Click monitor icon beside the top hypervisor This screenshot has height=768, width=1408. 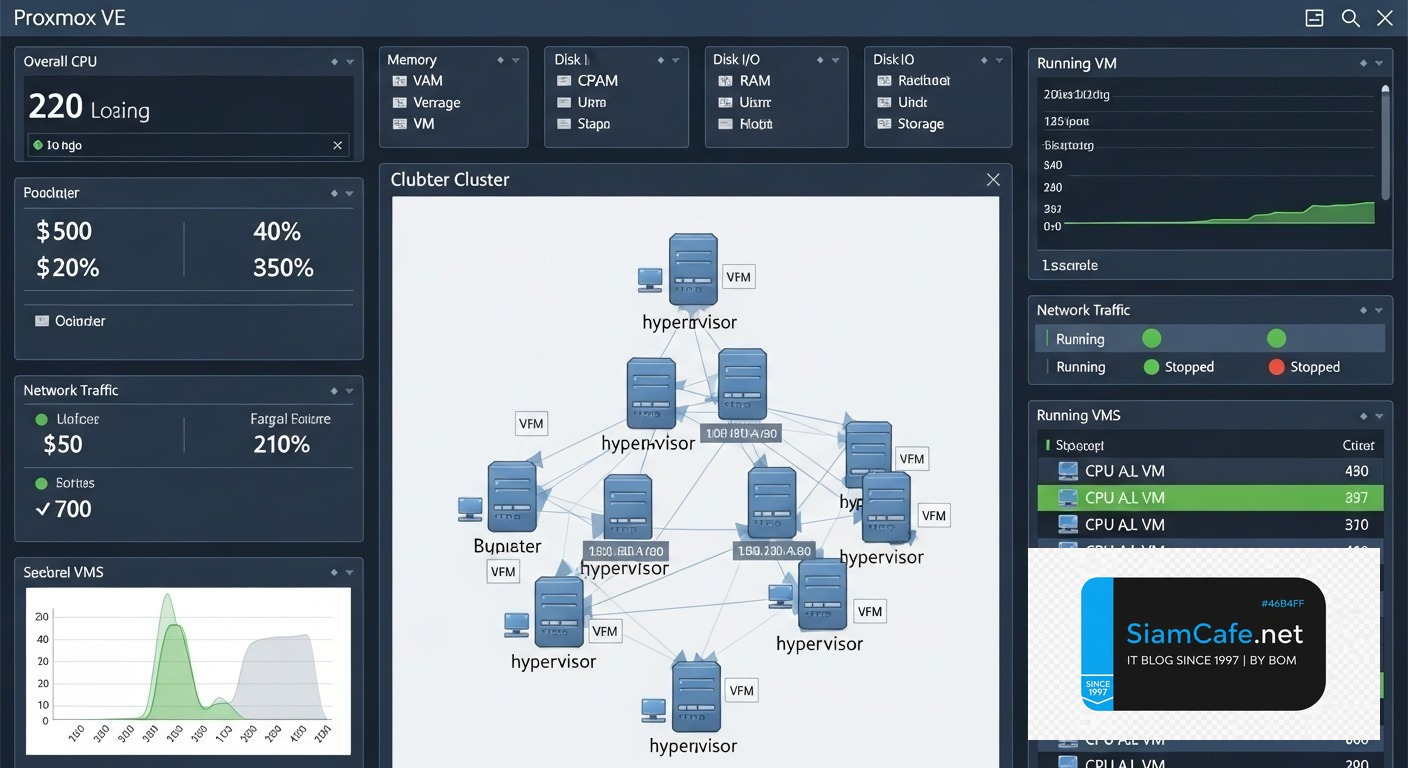[x=650, y=279]
